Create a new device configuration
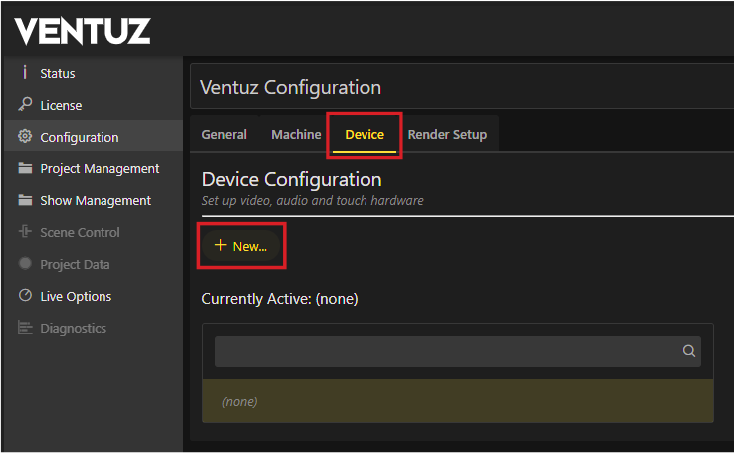 (241, 246)
